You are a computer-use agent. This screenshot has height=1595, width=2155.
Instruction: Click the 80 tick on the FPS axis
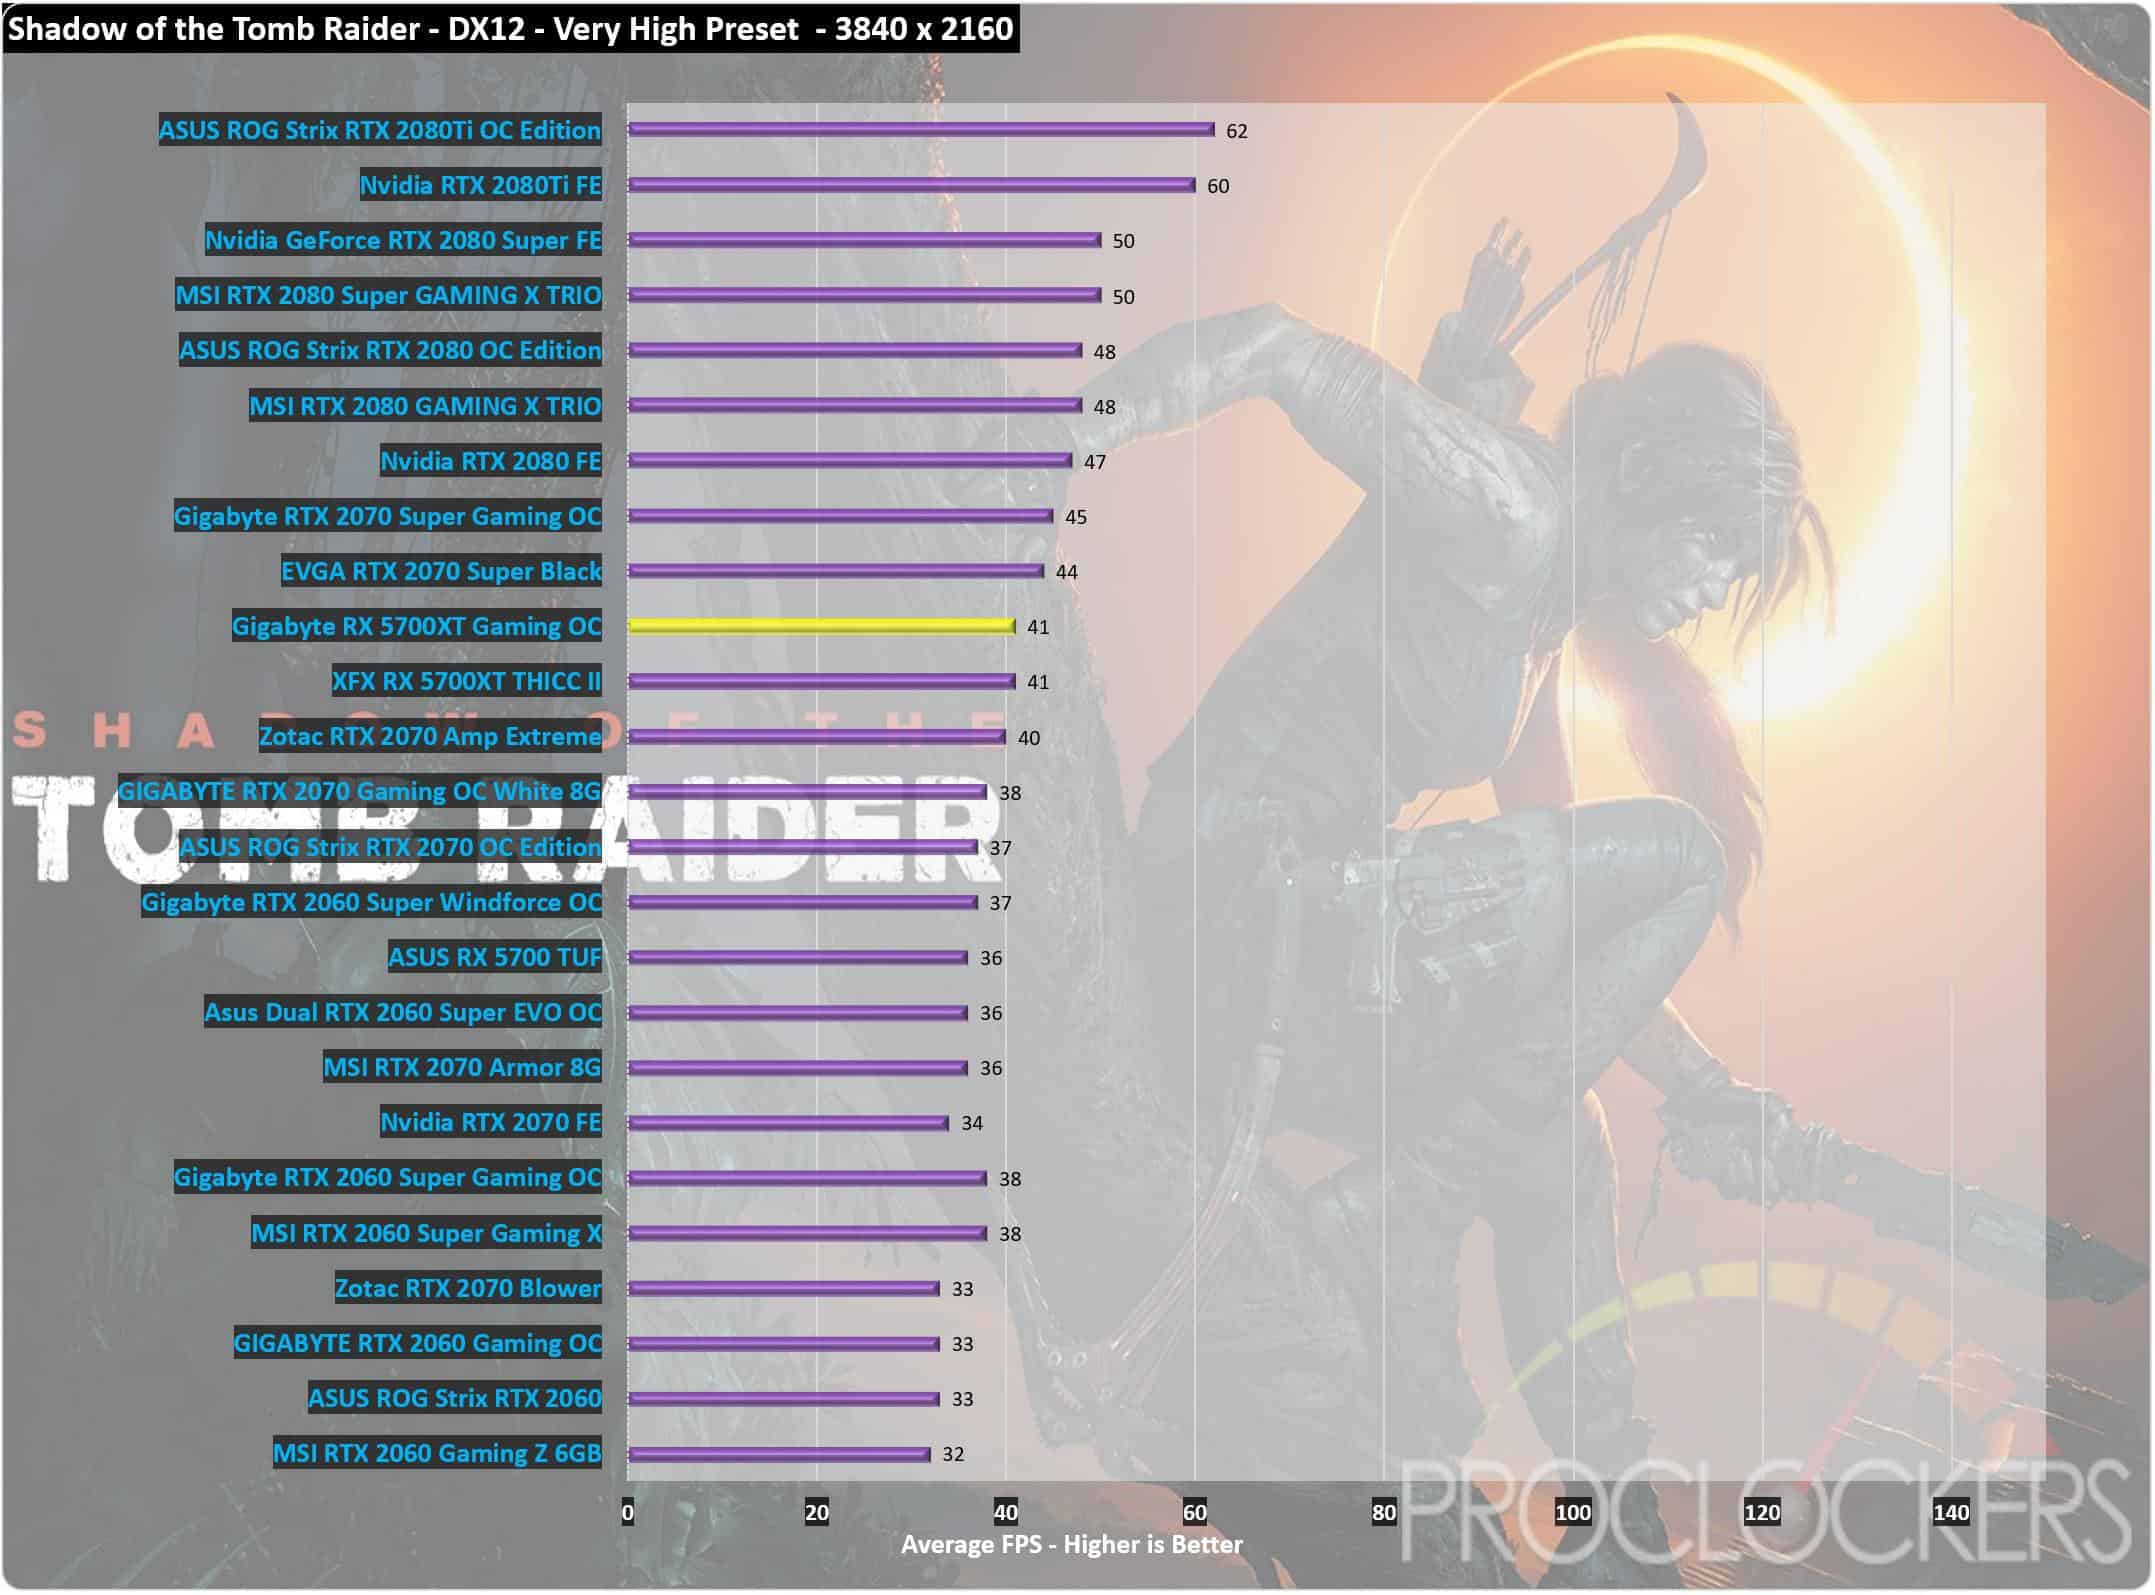pos(1384,1513)
